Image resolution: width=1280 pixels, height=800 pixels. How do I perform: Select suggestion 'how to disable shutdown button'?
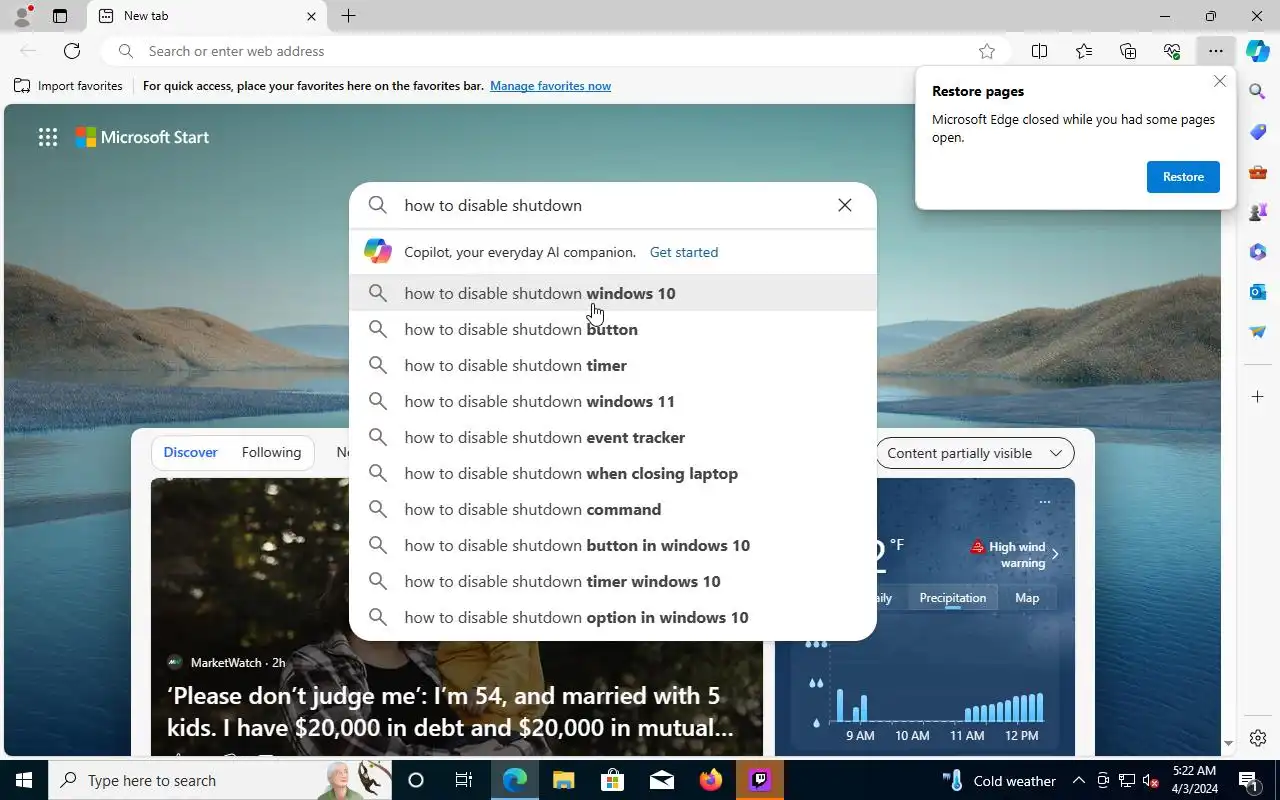613,329
